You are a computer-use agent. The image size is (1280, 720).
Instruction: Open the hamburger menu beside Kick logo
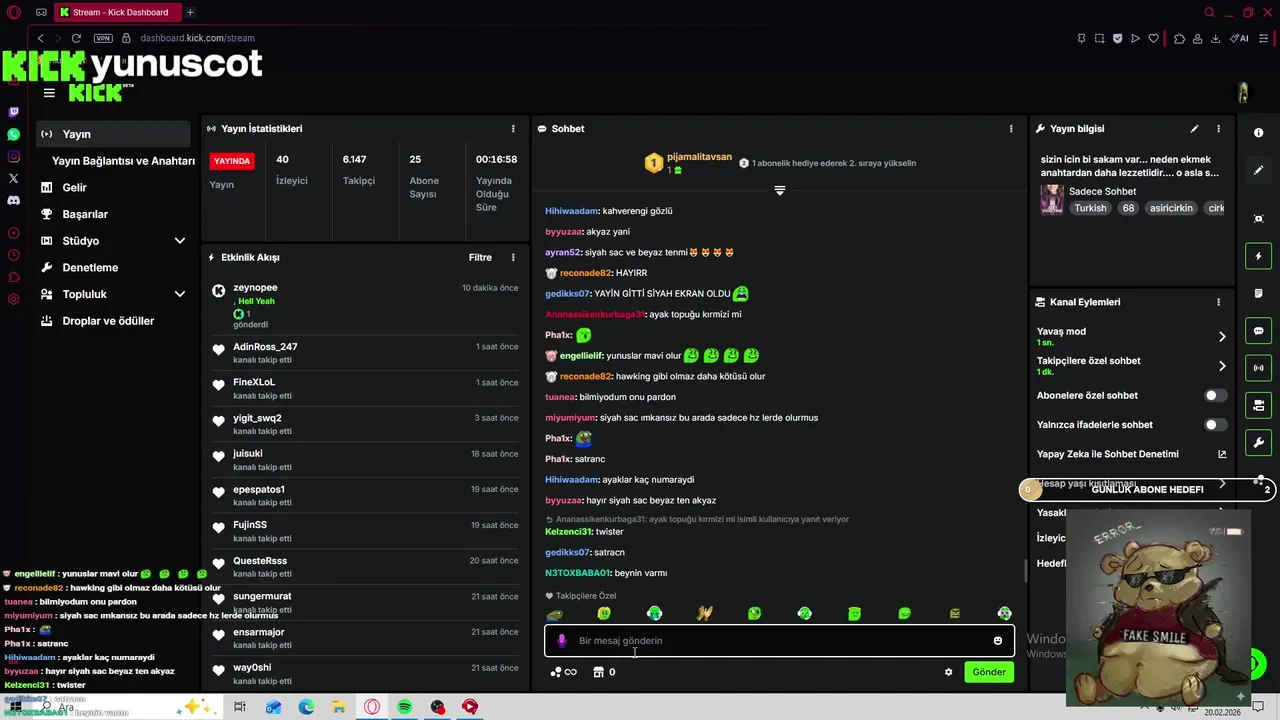pos(49,93)
